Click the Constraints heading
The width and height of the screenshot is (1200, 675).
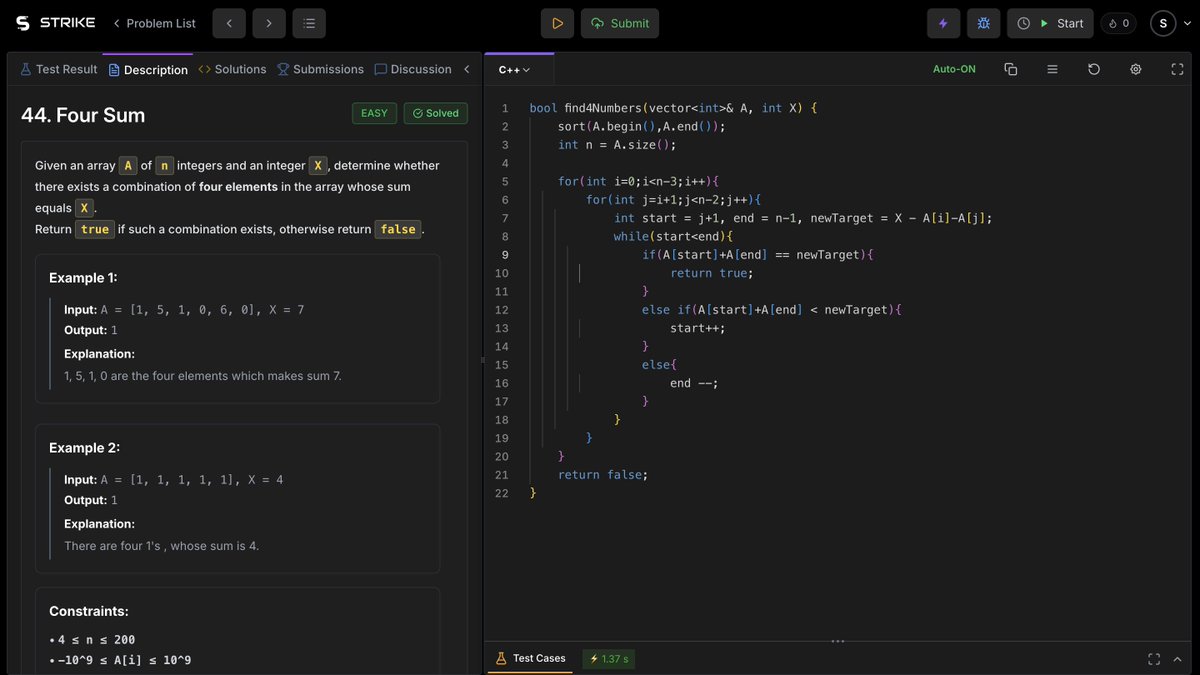click(89, 611)
